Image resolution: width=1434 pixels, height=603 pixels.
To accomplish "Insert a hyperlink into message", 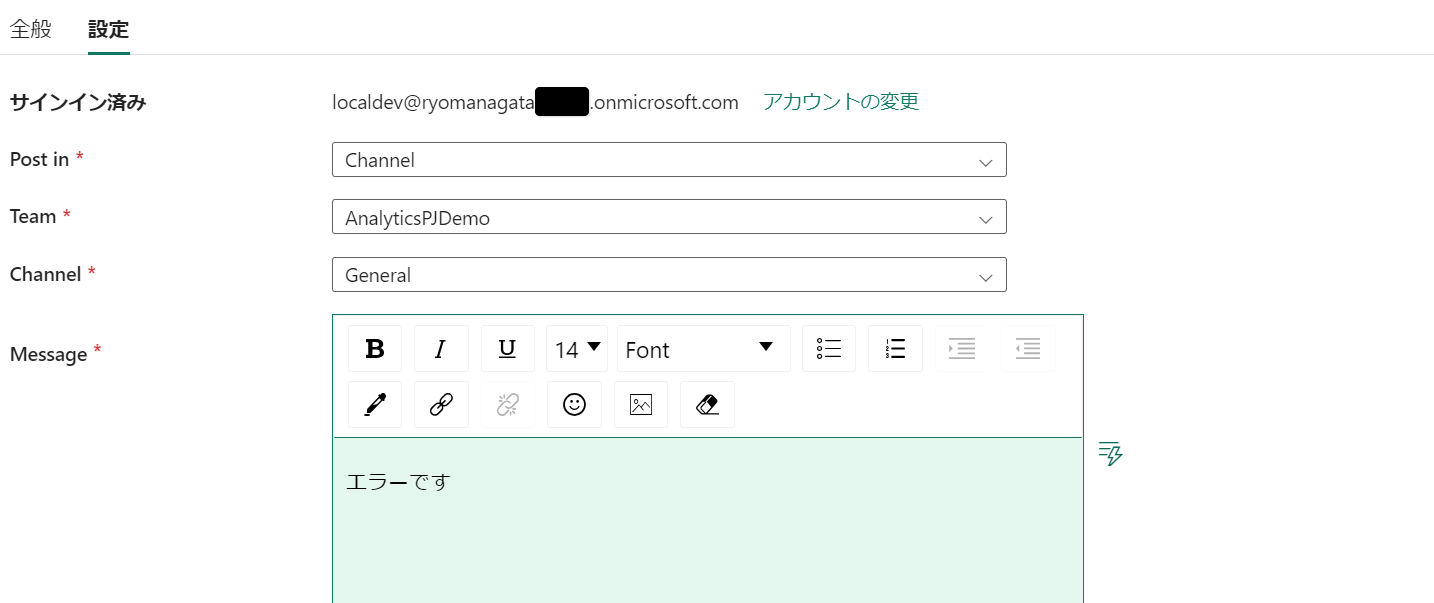I will tap(441, 405).
